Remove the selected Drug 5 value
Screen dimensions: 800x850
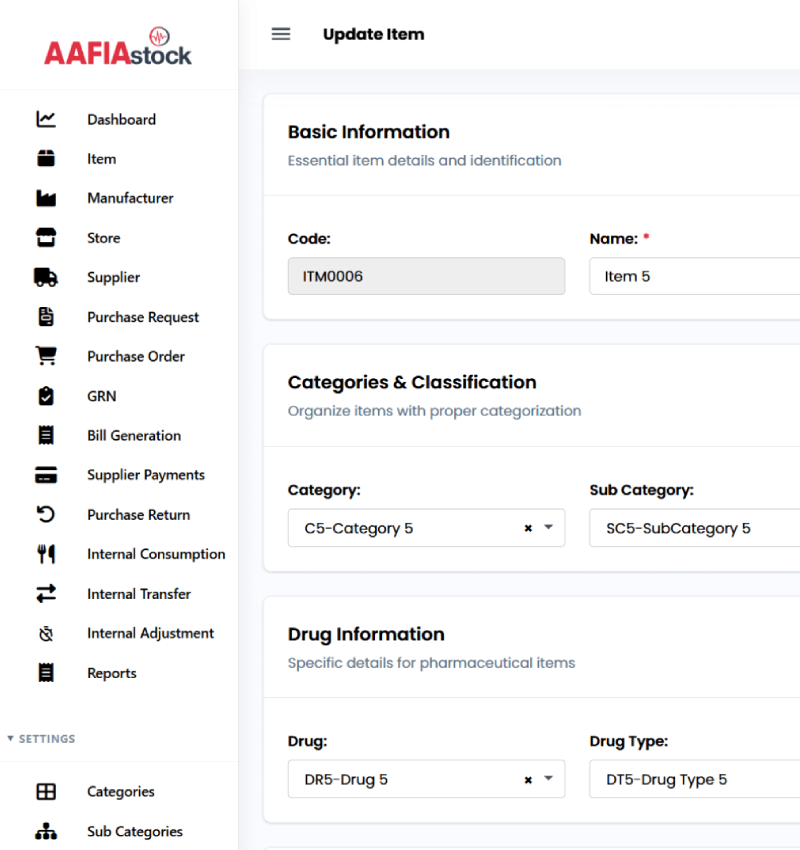click(x=528, y=780)
